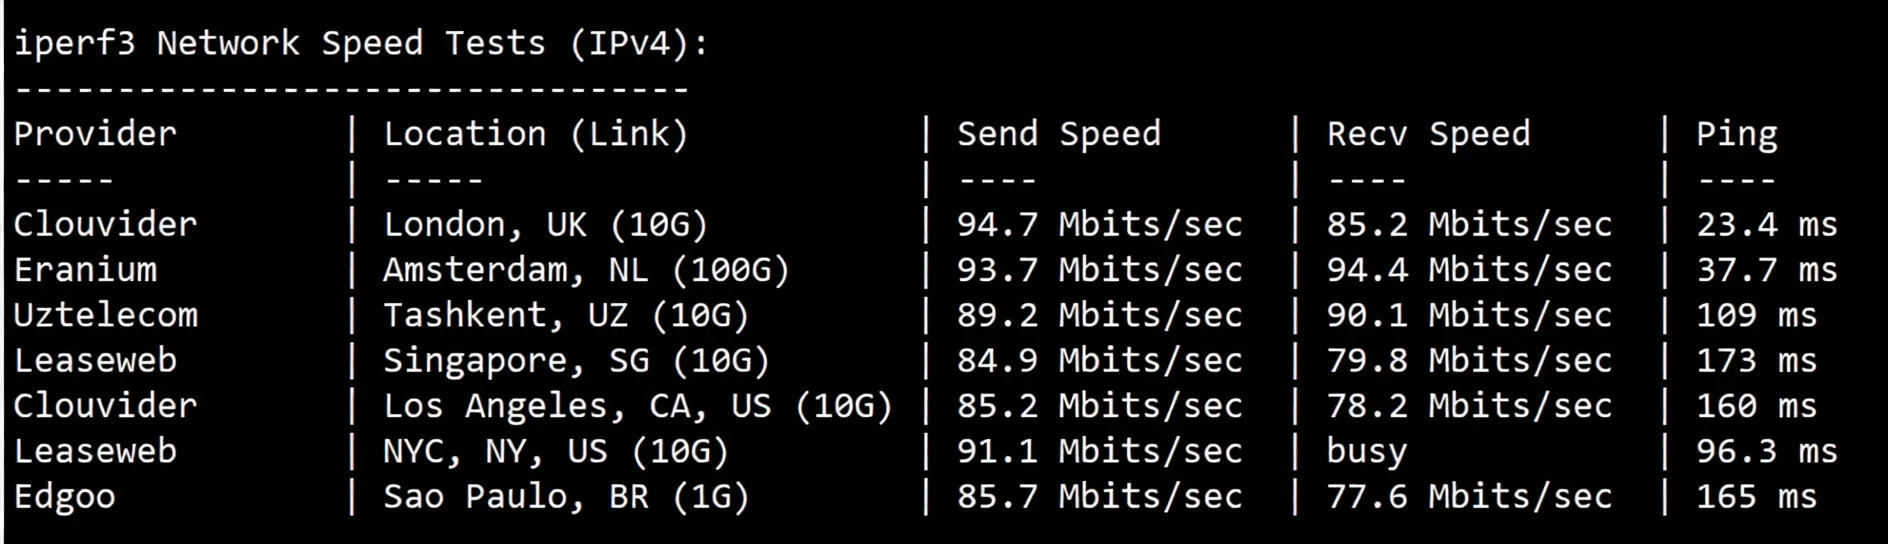Select the 94.7 Mbits/sec send speed
The height and width of the screenshot is (544, 1888).
click(1099, 225)
